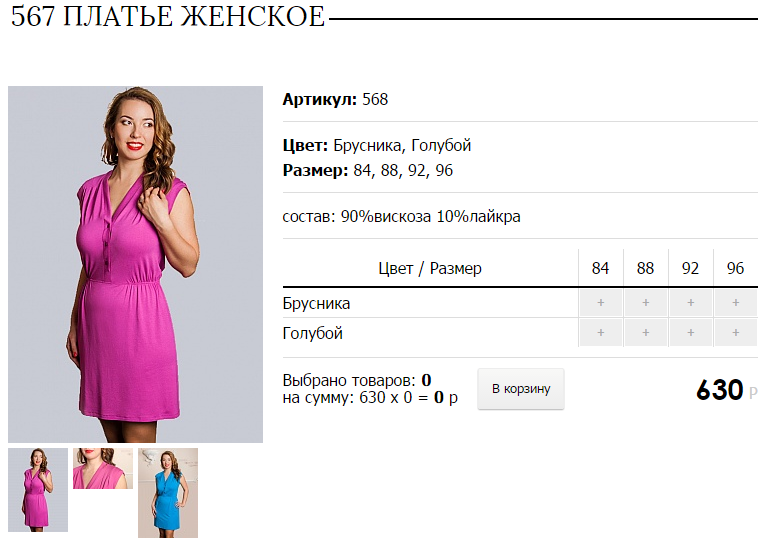Click the size 96 column header
767x544 pixels.
736,268
